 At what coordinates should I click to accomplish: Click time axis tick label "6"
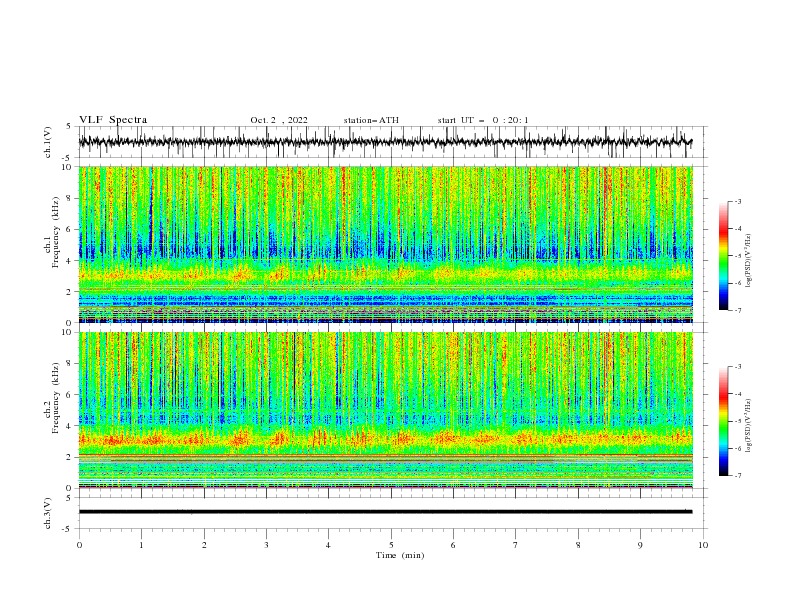coord(453,545)
